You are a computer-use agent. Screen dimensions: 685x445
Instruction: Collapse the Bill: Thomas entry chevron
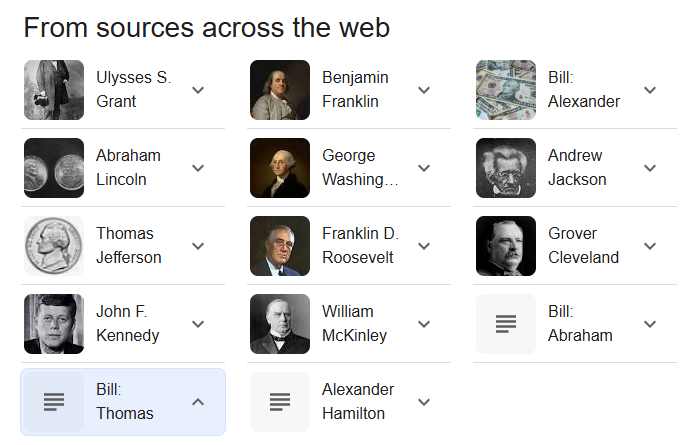(x=198, y=402)
